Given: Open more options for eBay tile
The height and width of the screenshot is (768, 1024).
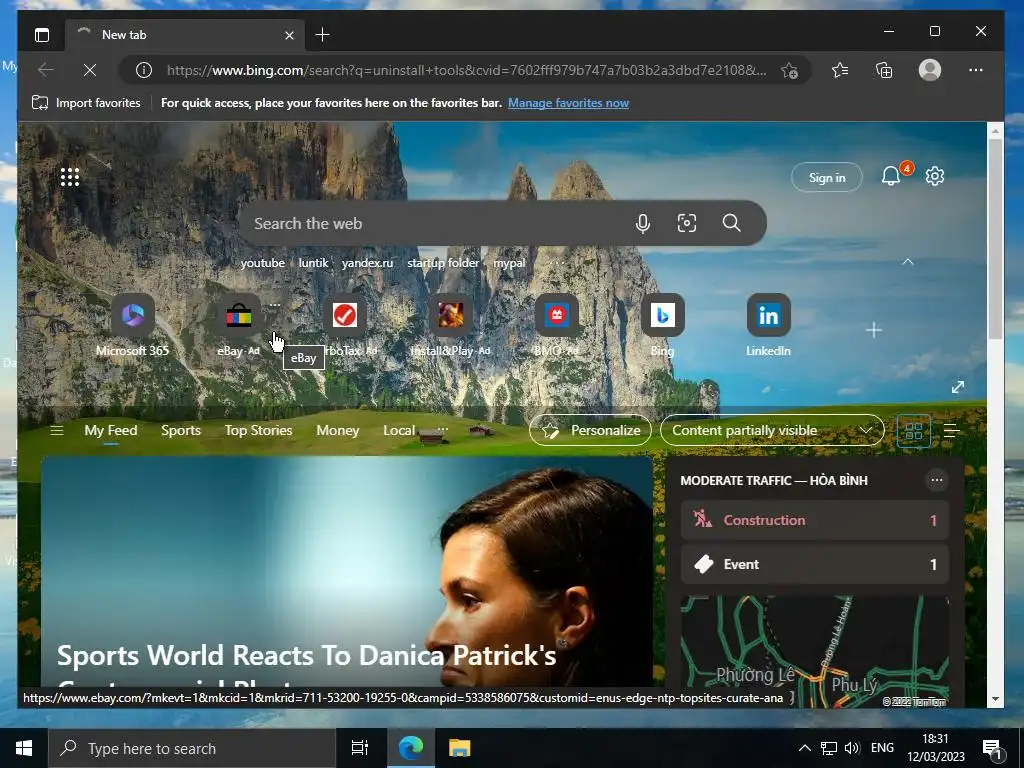Looking at the screenshot, I should pyautogui.click(x=275, y=305).
